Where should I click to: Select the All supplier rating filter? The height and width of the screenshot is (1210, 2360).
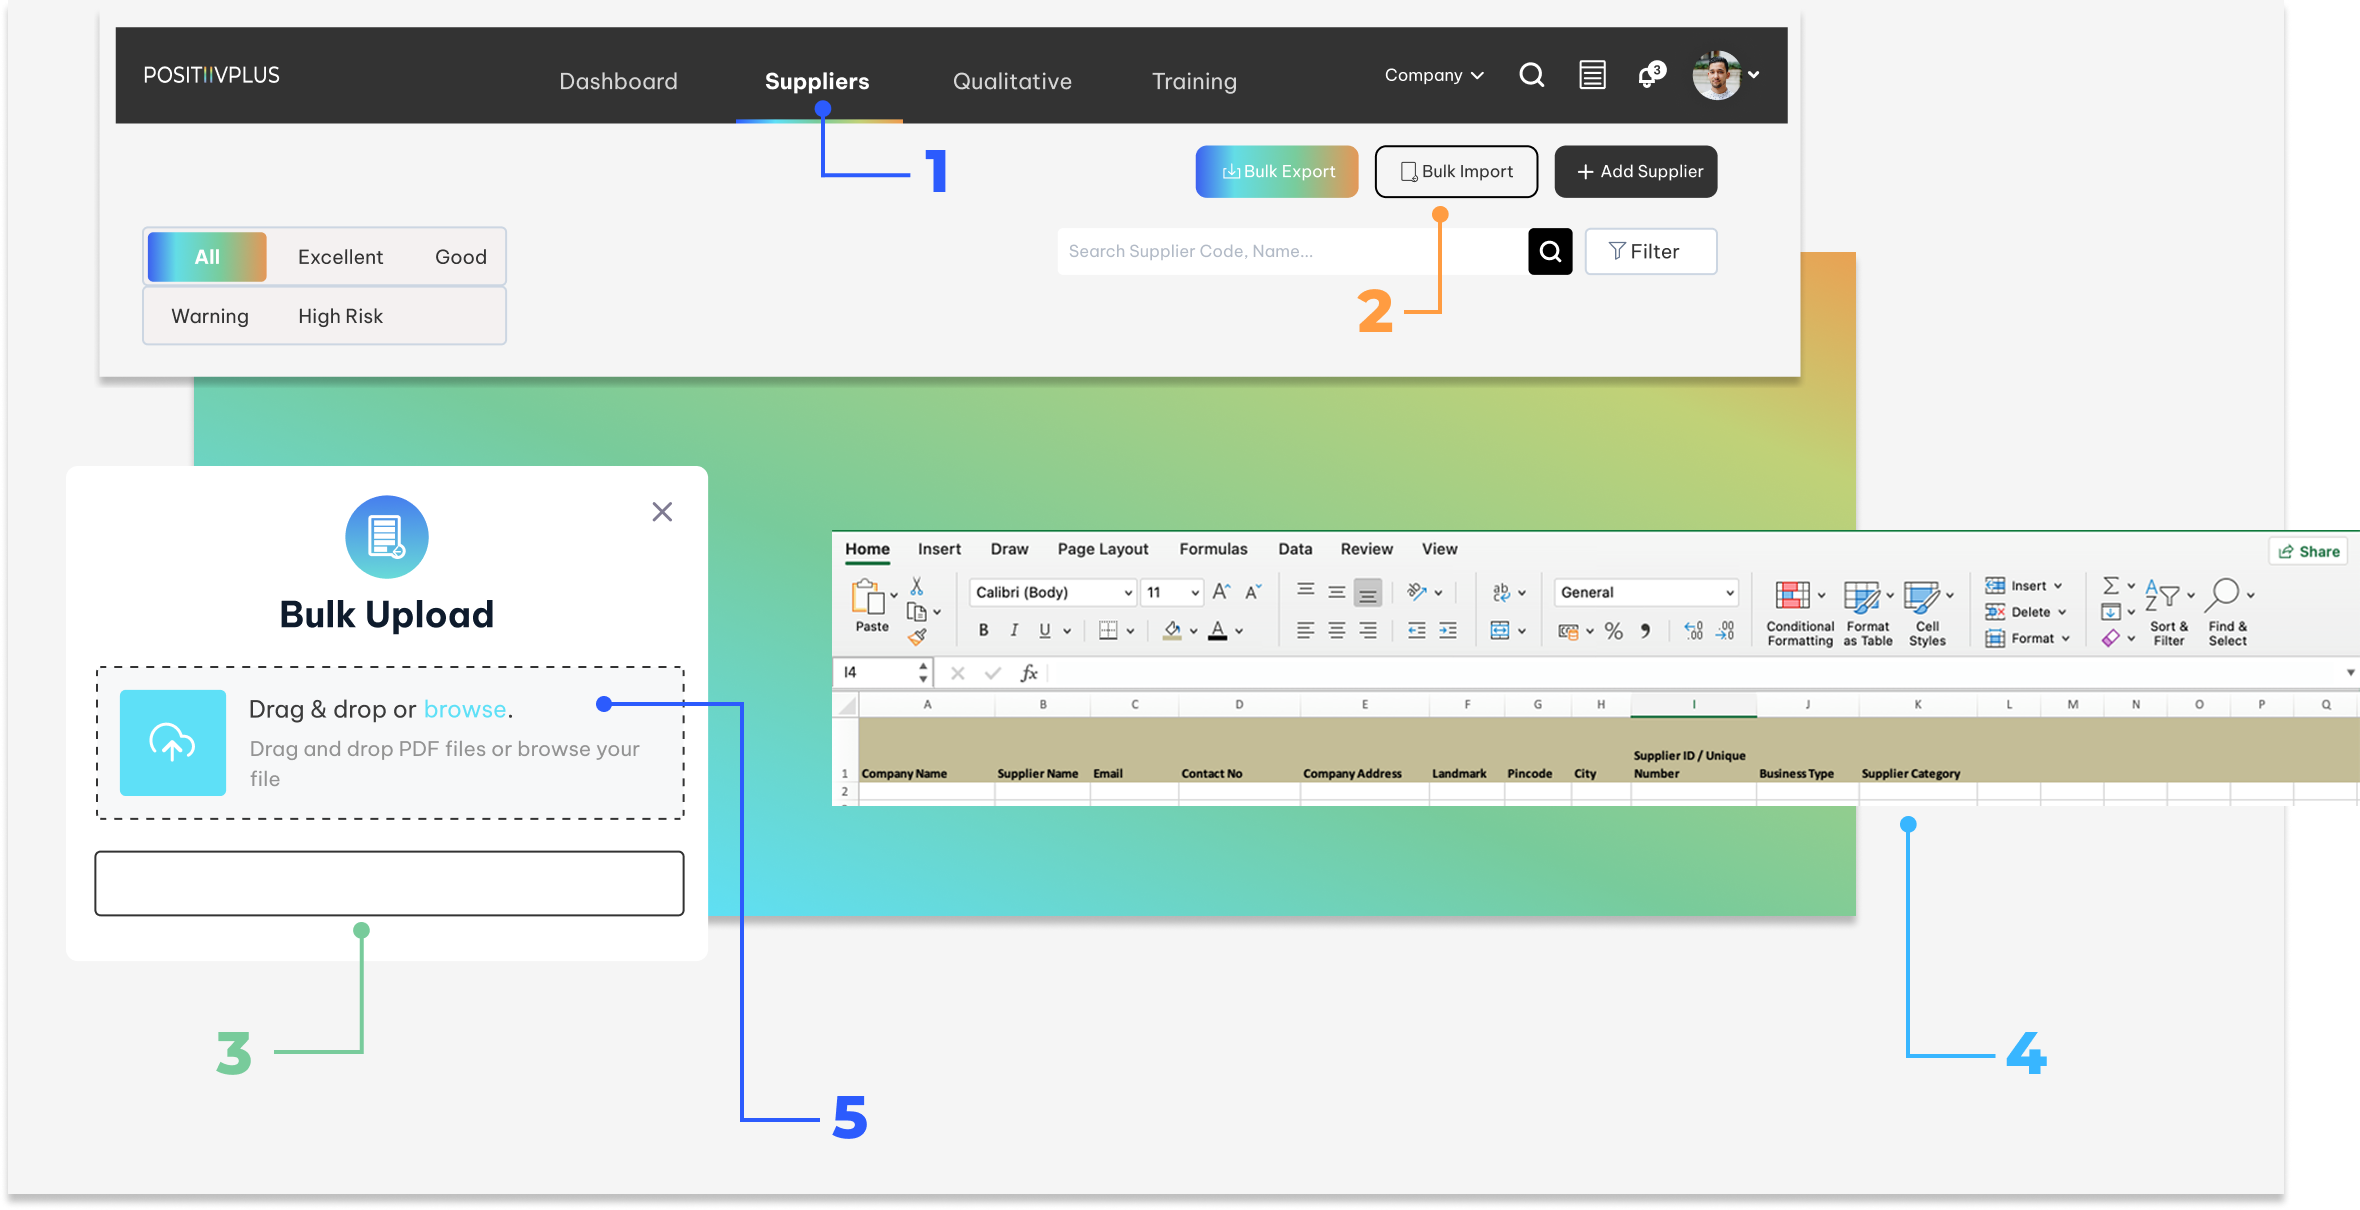click(x=207, y=257)
